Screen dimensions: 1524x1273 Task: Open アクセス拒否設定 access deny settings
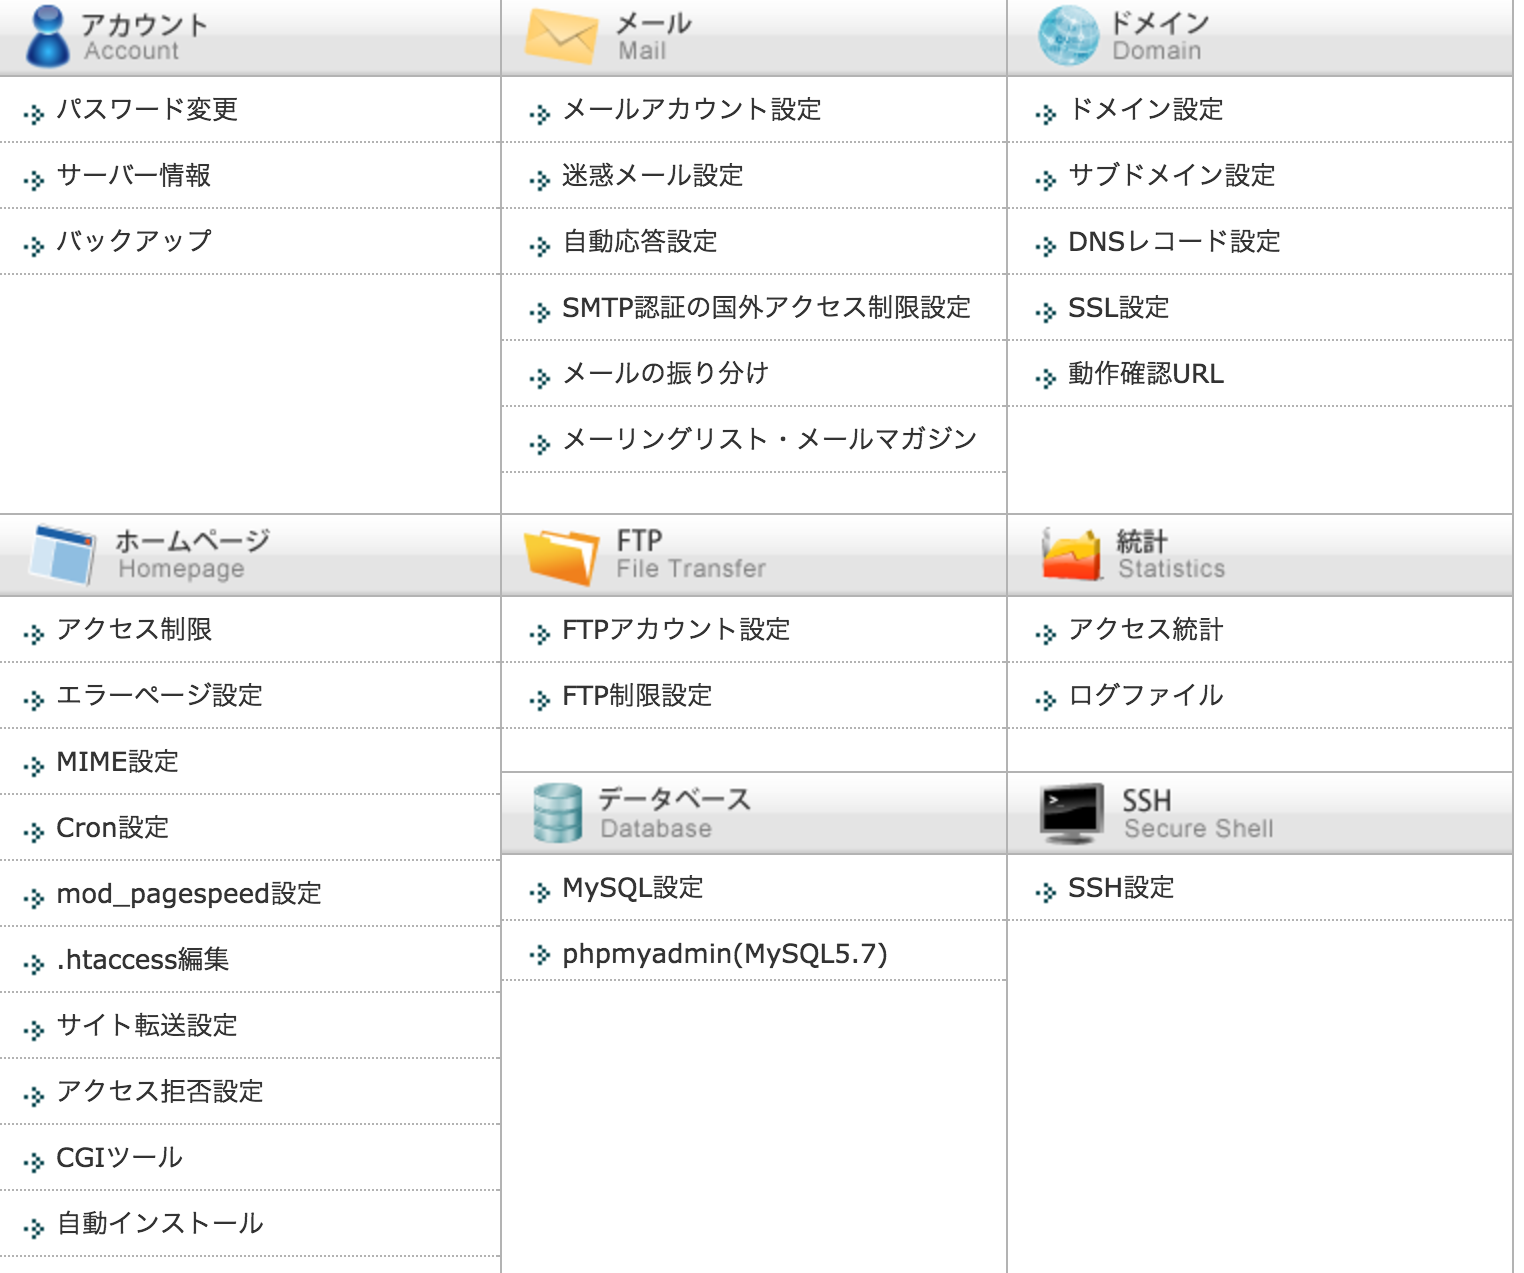160,1091
